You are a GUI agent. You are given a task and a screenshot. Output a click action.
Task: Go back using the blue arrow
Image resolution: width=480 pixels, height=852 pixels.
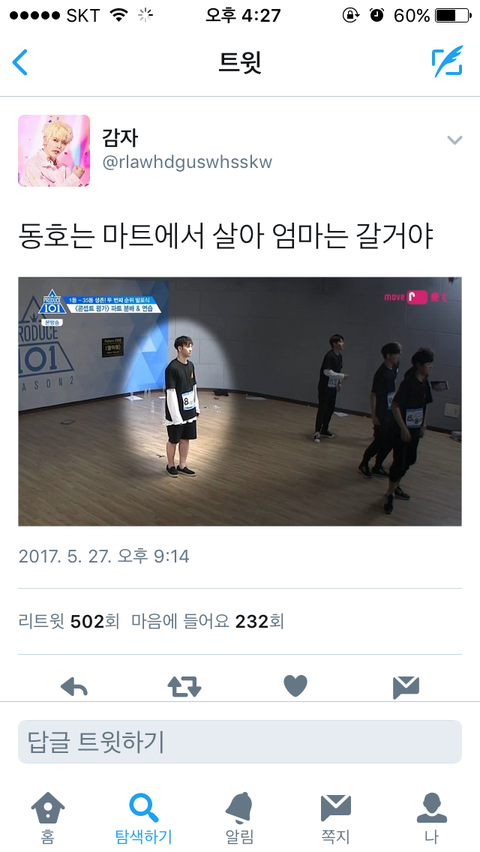coord(20,62)
